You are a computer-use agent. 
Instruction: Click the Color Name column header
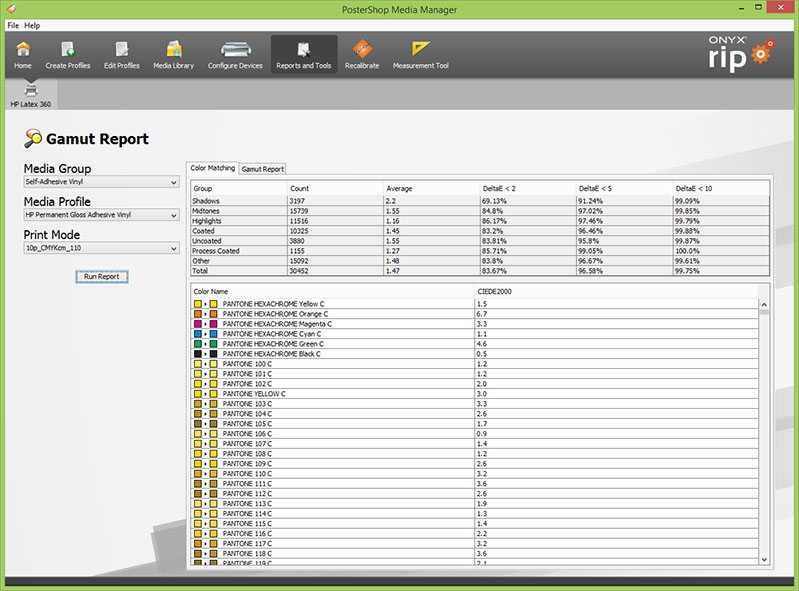click(332, 291)
